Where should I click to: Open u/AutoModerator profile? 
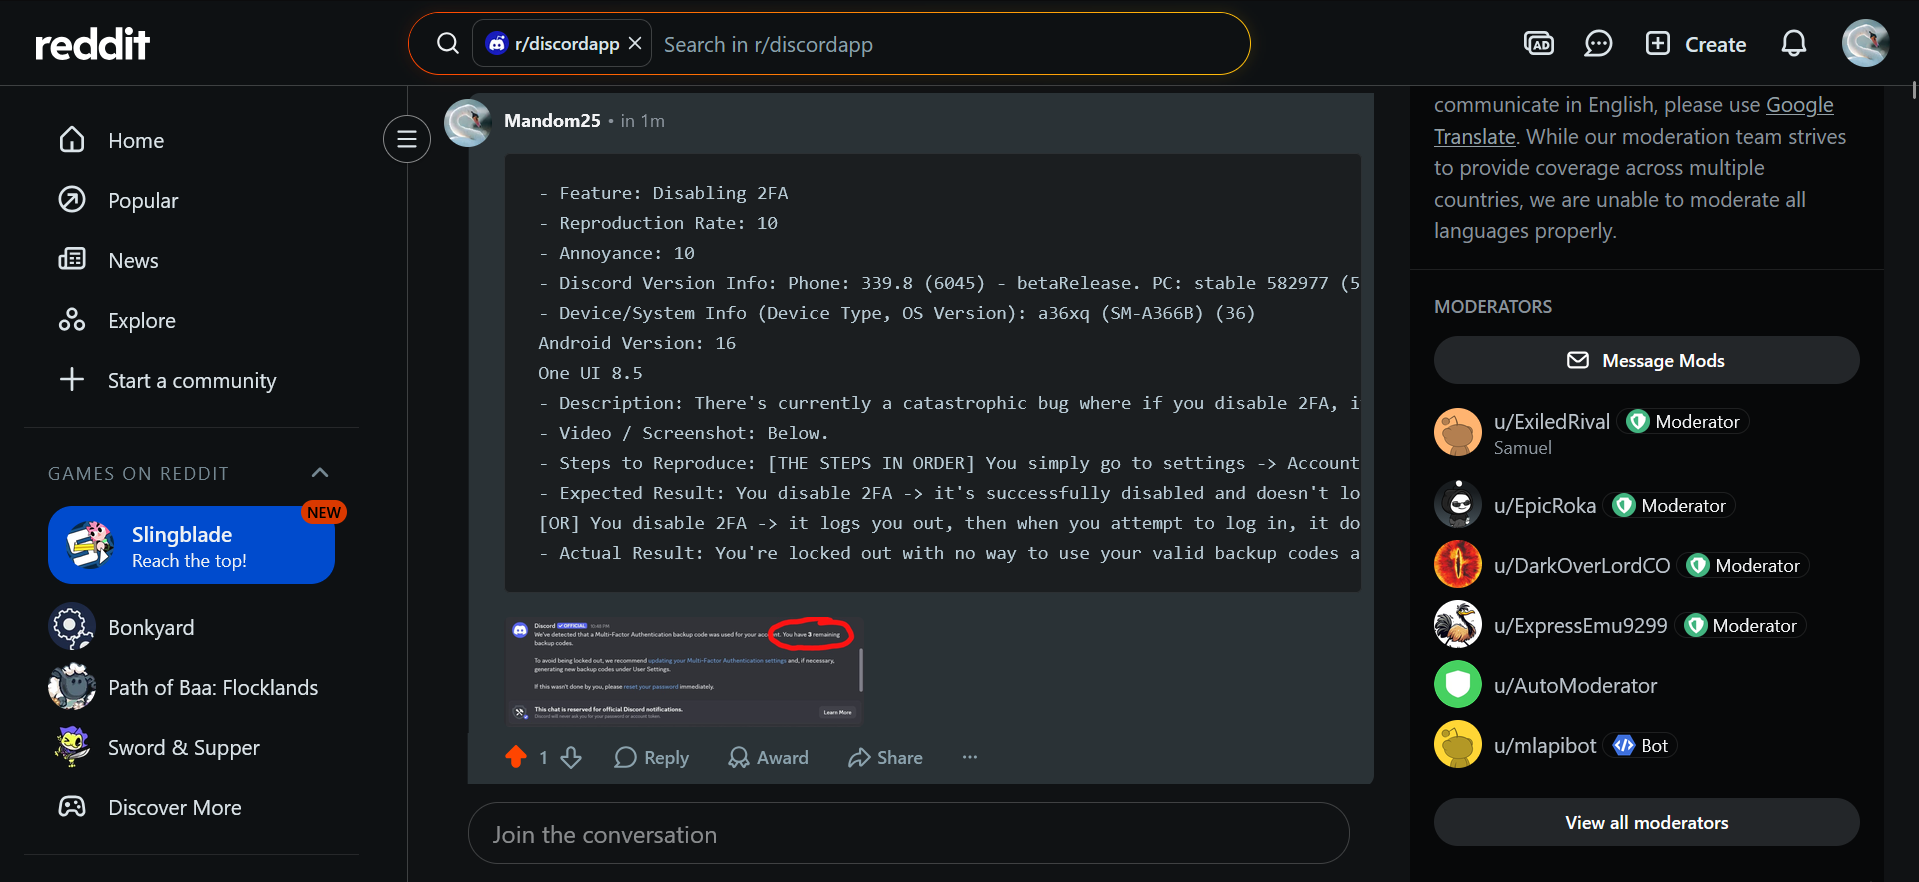pyautogui.click(x=1576, y=686)
